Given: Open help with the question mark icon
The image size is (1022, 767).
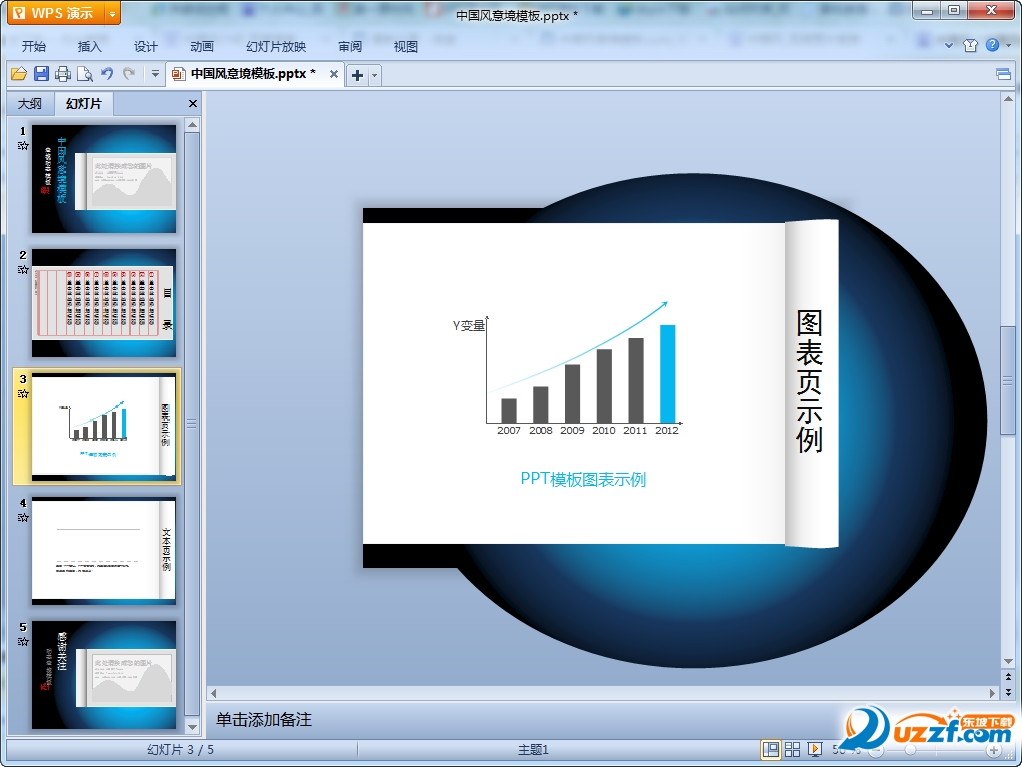Looking at the screenshot, I should coord(992,45).
